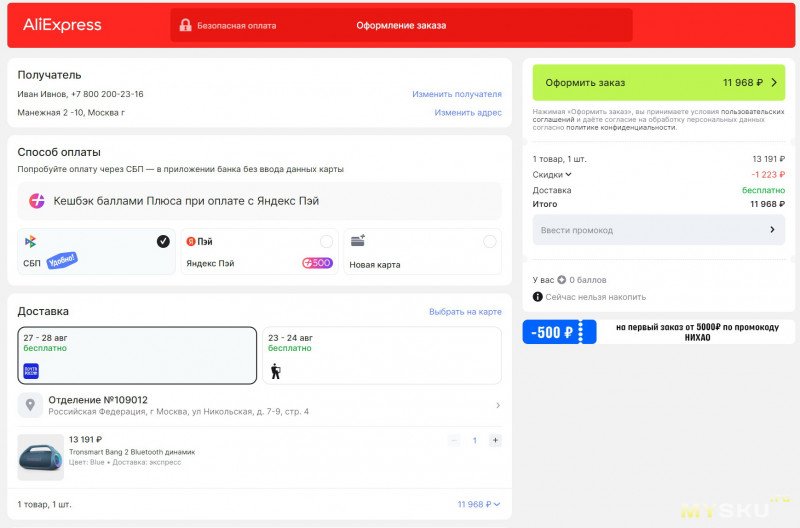Select SBP payment method
The image size is (800, 528).
pos(96,252)
